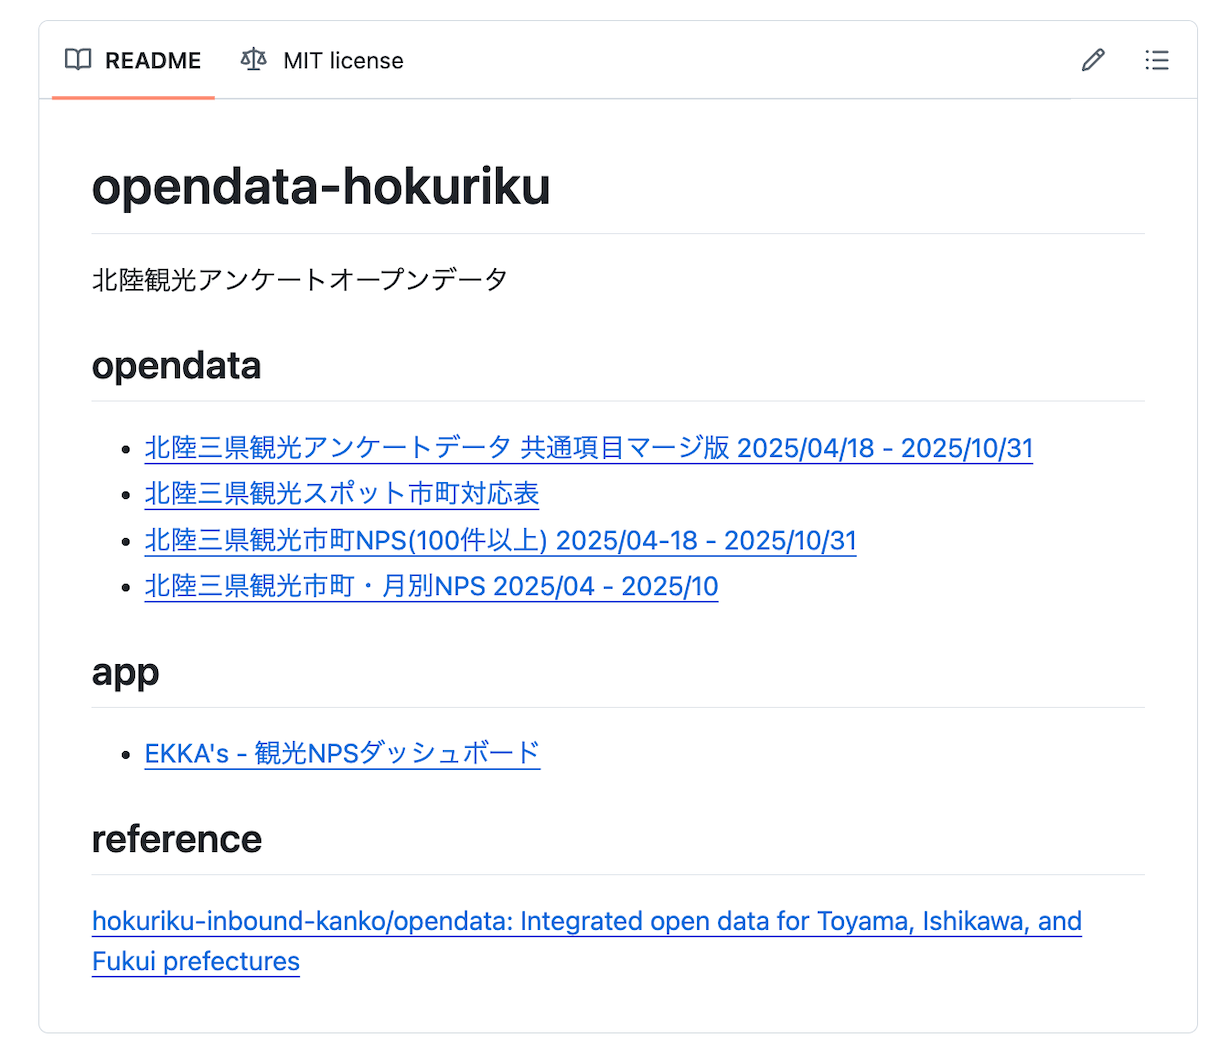Open 北陸三県観光市町NPS(100件以上) link
The image size is (1220, 1059).
500,541
